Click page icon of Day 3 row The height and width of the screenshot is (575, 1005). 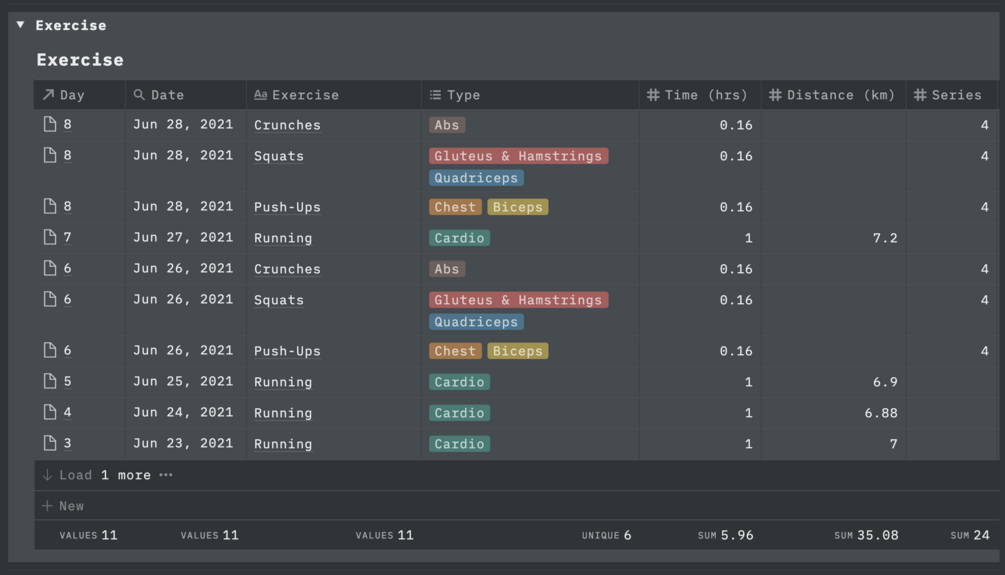coord(49,444)
